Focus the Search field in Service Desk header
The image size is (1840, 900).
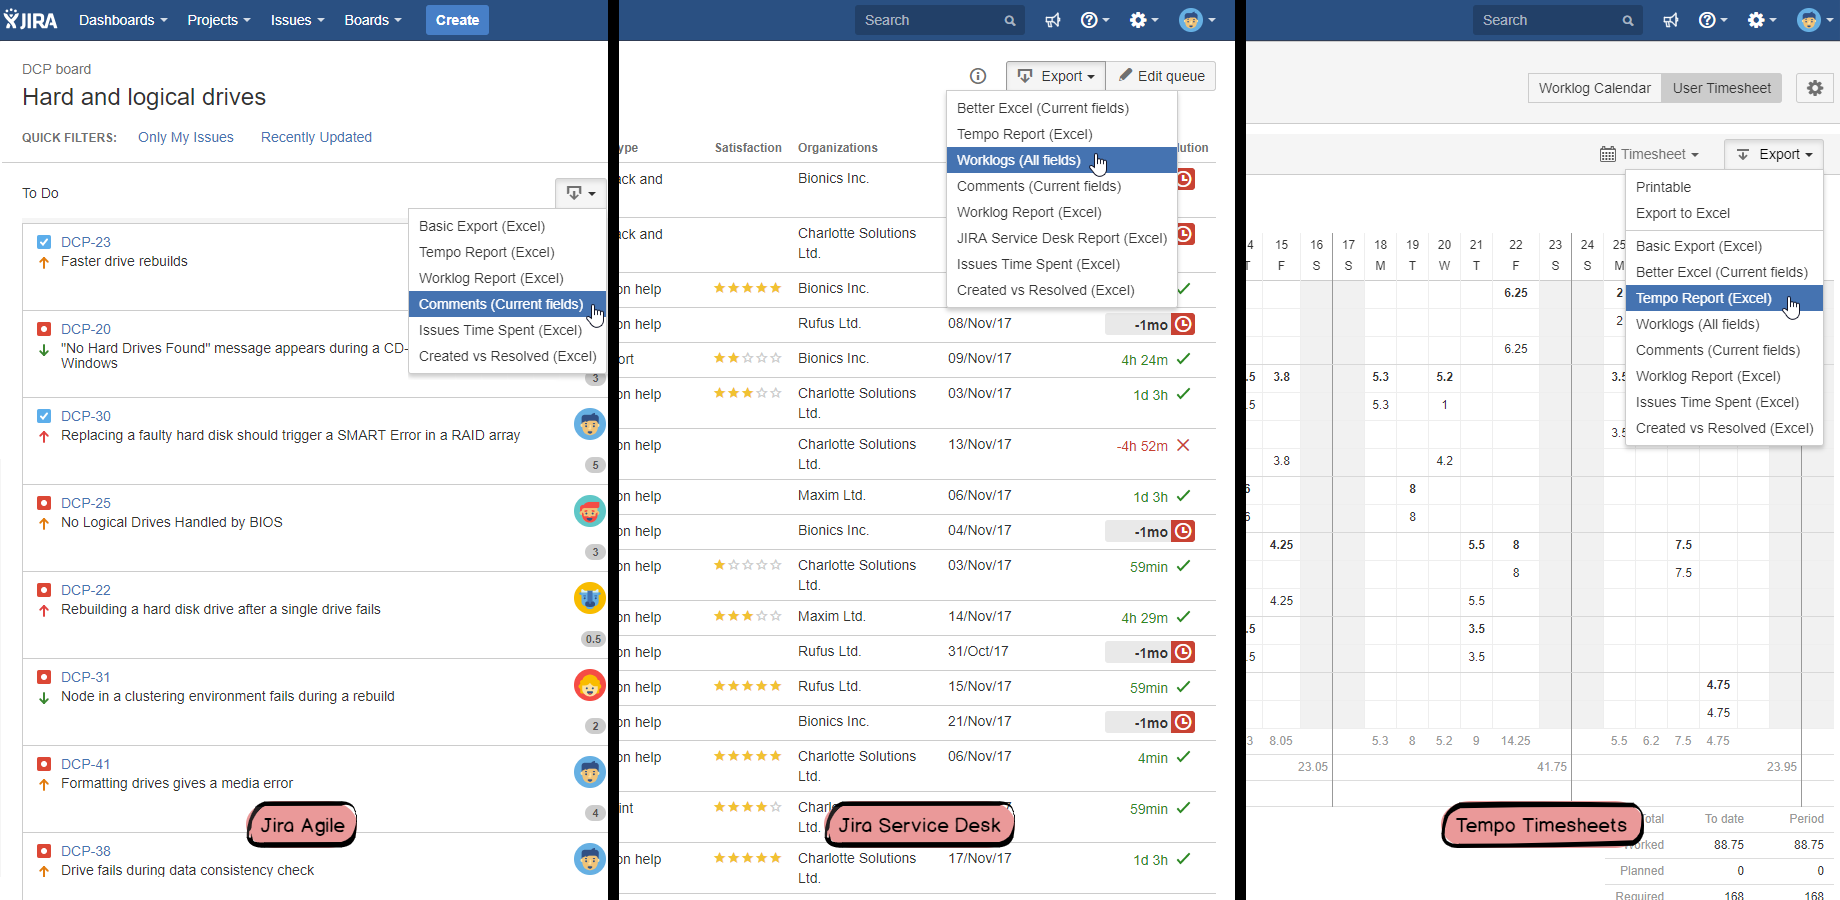point(939,20)
